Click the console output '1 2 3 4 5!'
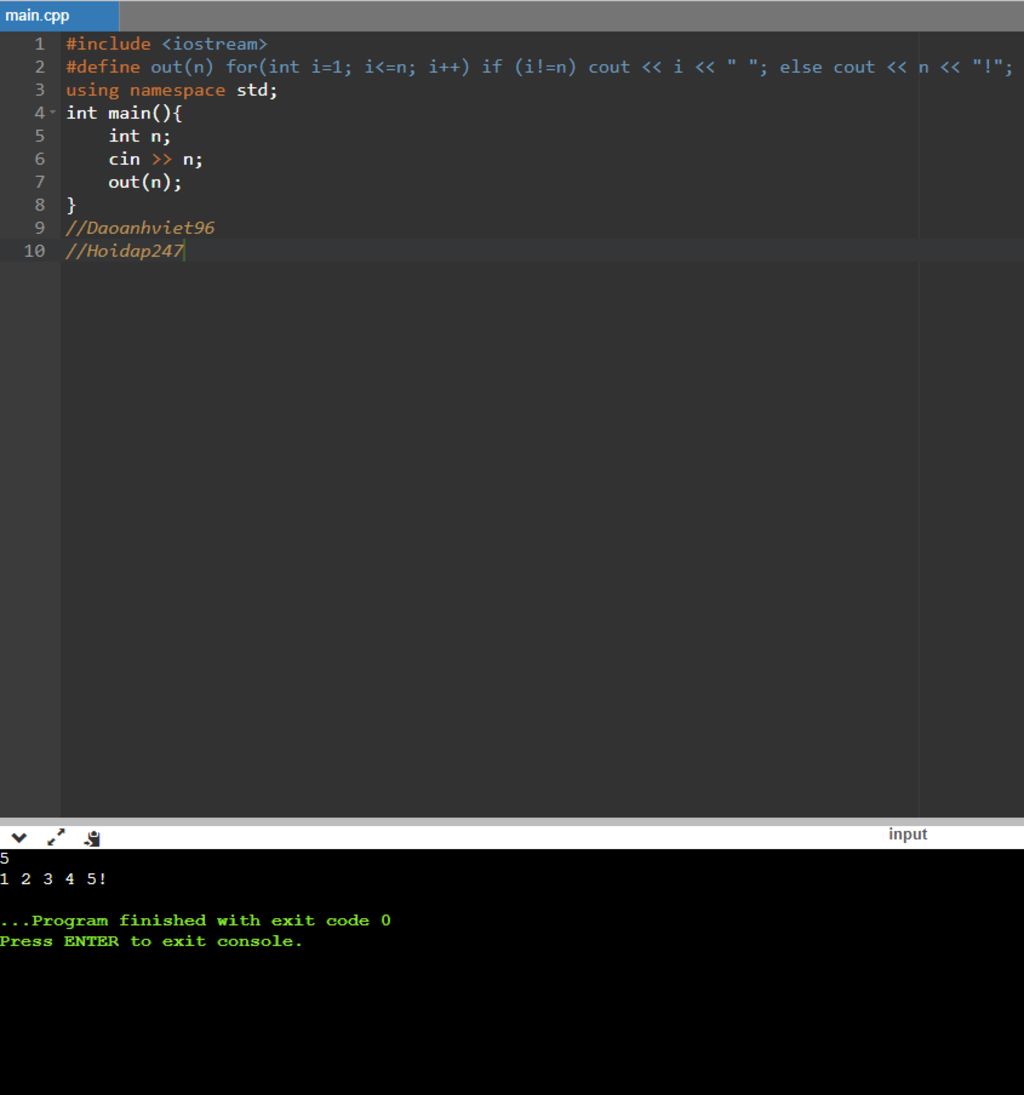 point(54,879)
